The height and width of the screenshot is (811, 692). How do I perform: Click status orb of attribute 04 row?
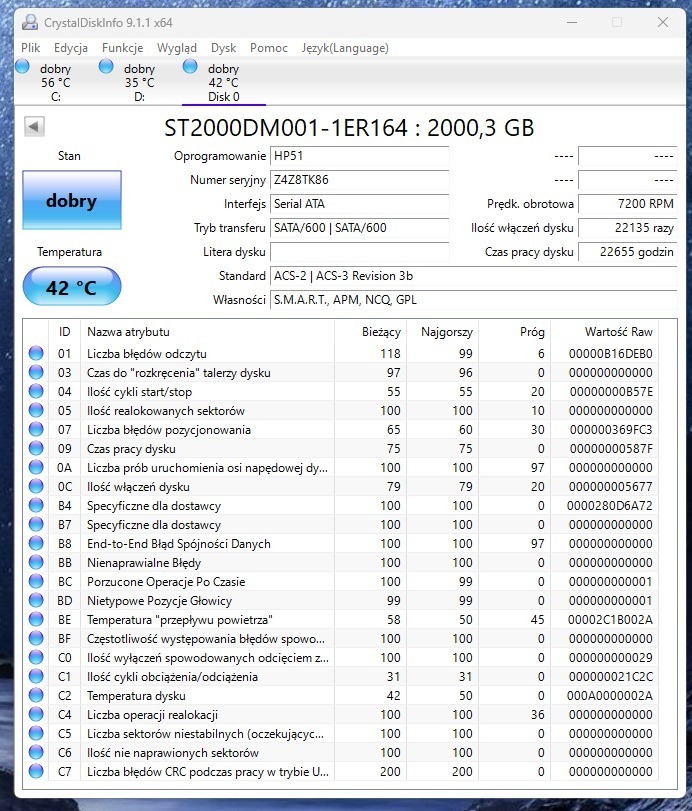36,392
